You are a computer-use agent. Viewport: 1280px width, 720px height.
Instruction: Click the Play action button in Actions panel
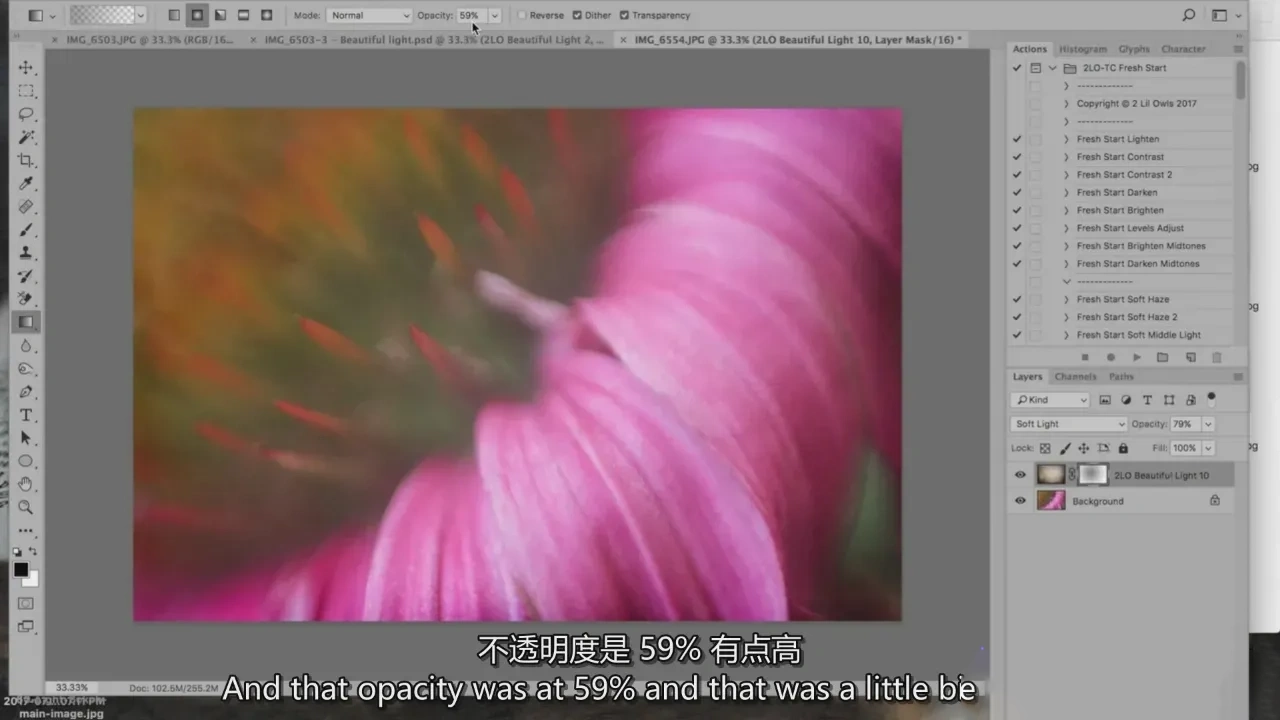pos(1137,357)
